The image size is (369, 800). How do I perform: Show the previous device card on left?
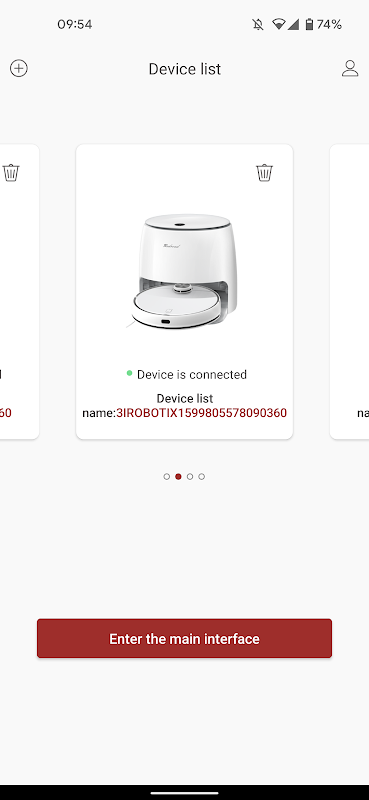click(x=19, y=291)
